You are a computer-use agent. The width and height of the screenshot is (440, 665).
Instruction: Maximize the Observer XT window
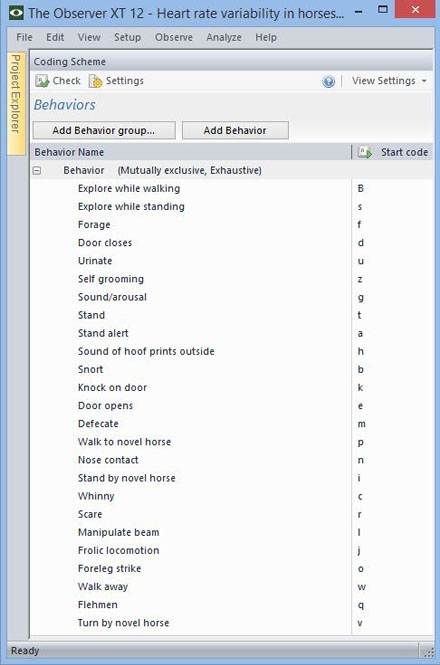click(383, 9)
